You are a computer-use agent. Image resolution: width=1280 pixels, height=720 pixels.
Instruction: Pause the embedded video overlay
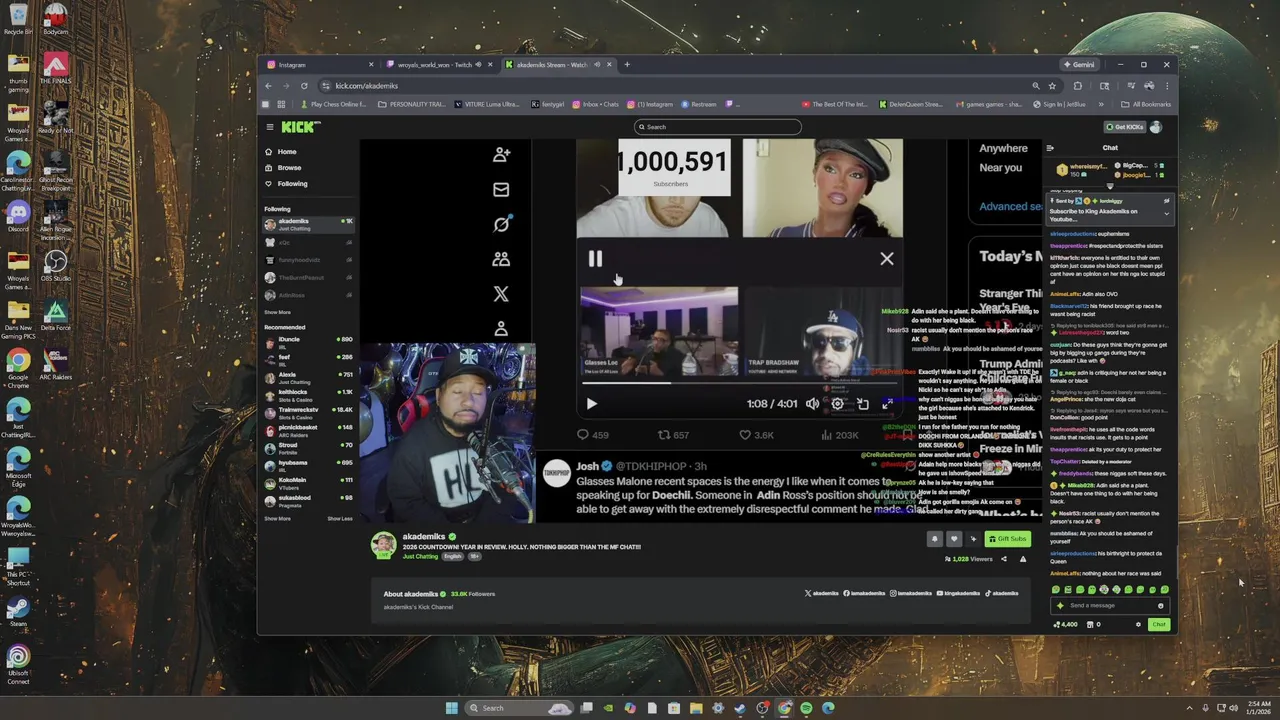point(595,259)
